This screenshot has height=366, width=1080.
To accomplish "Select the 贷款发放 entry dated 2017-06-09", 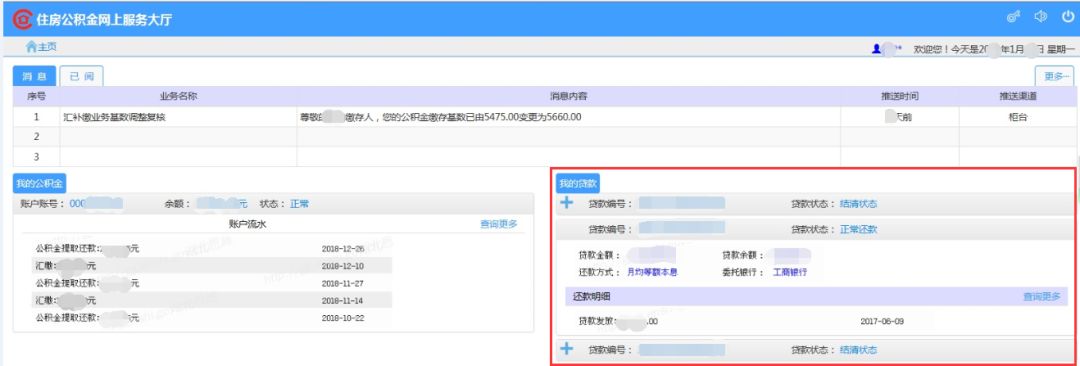I will pos(816,321).
